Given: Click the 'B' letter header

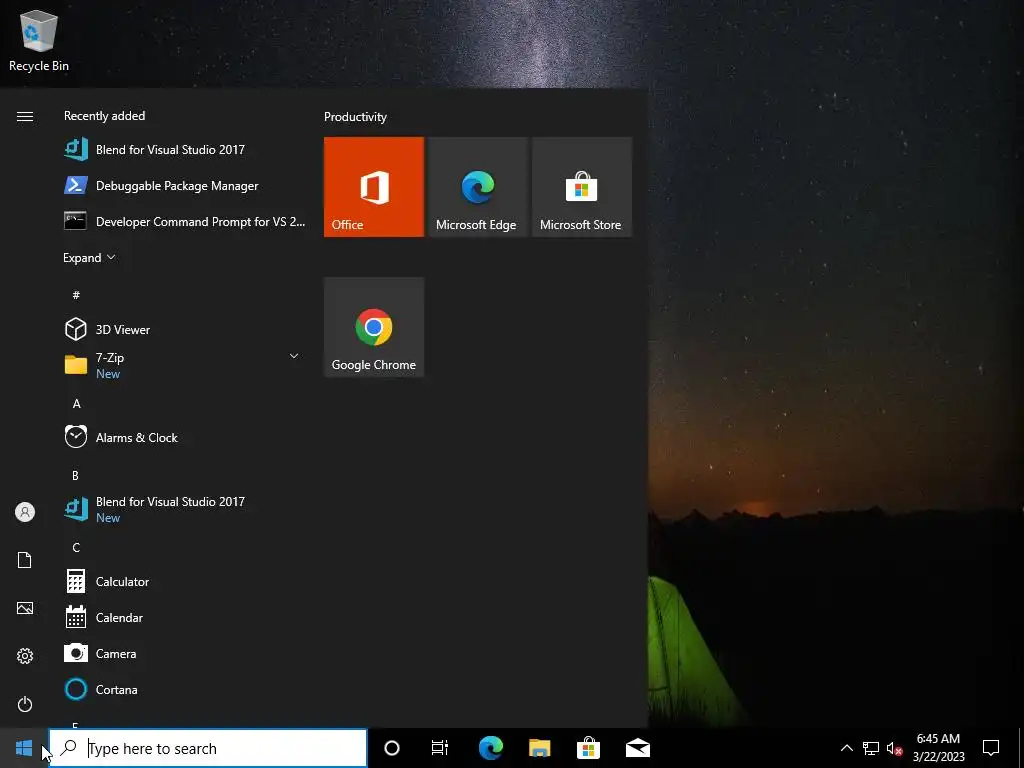Looking at the screenshot, I should [76, 475].
